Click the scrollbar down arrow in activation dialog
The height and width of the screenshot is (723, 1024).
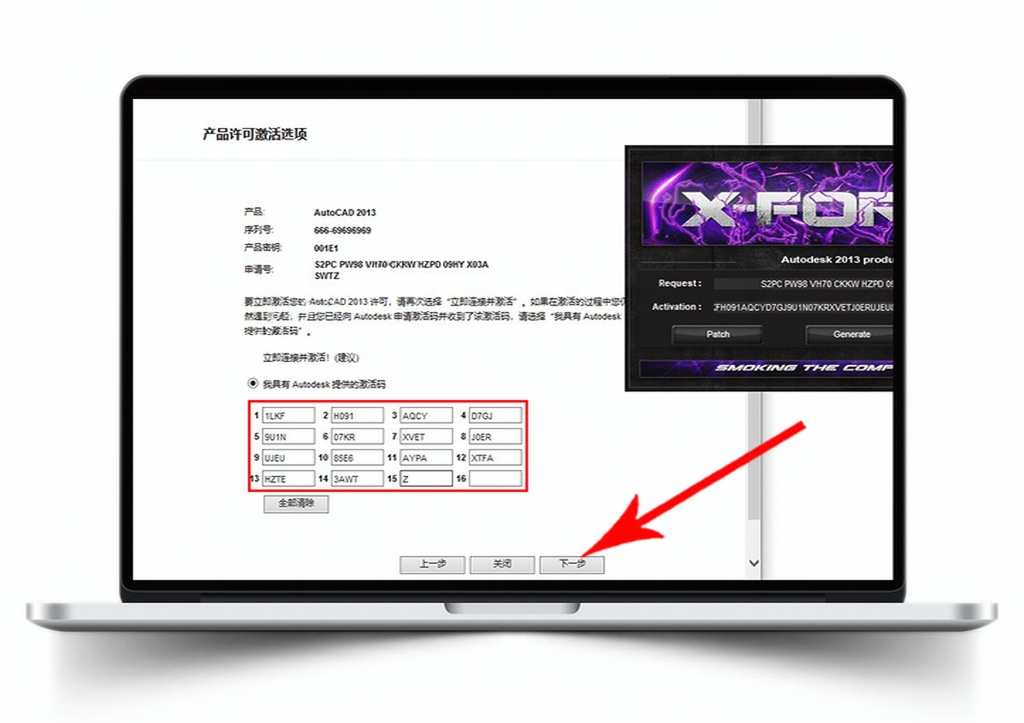tap(754, 563)
